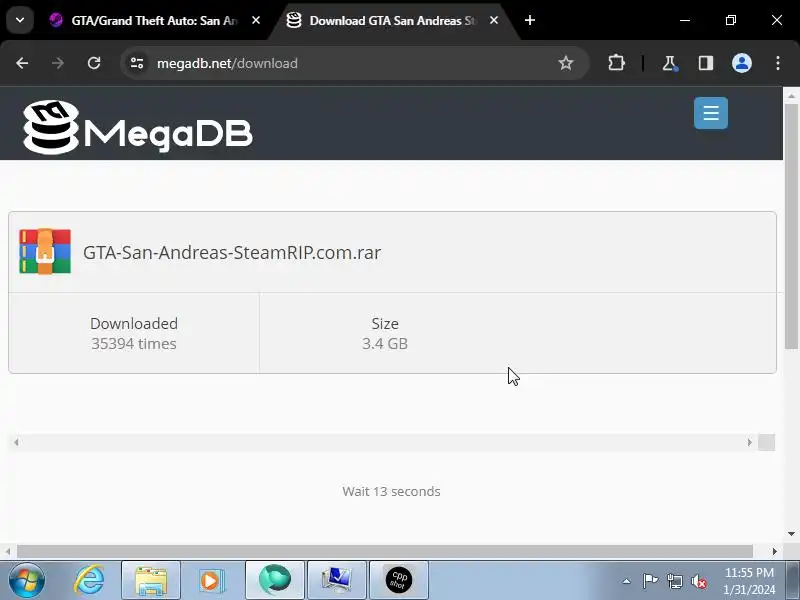Click the WinRAR archive file icon
This screenshot has height=600, width=800.
tap(45, 252)
